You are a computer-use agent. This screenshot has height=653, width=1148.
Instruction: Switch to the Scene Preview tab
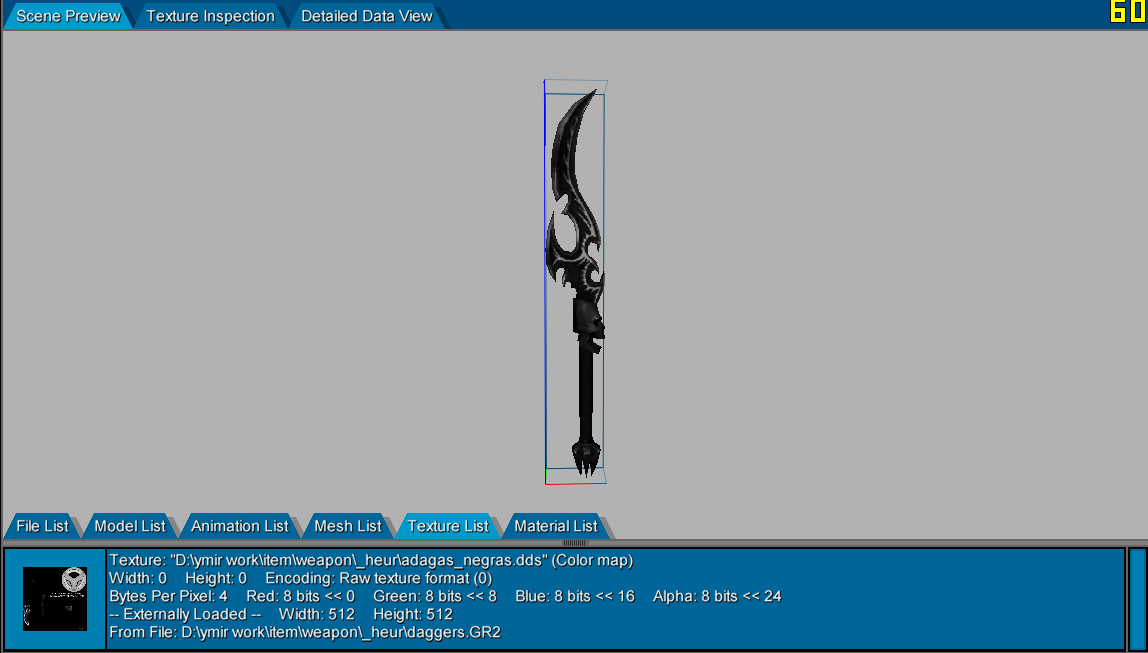click(x=68, y=16)
